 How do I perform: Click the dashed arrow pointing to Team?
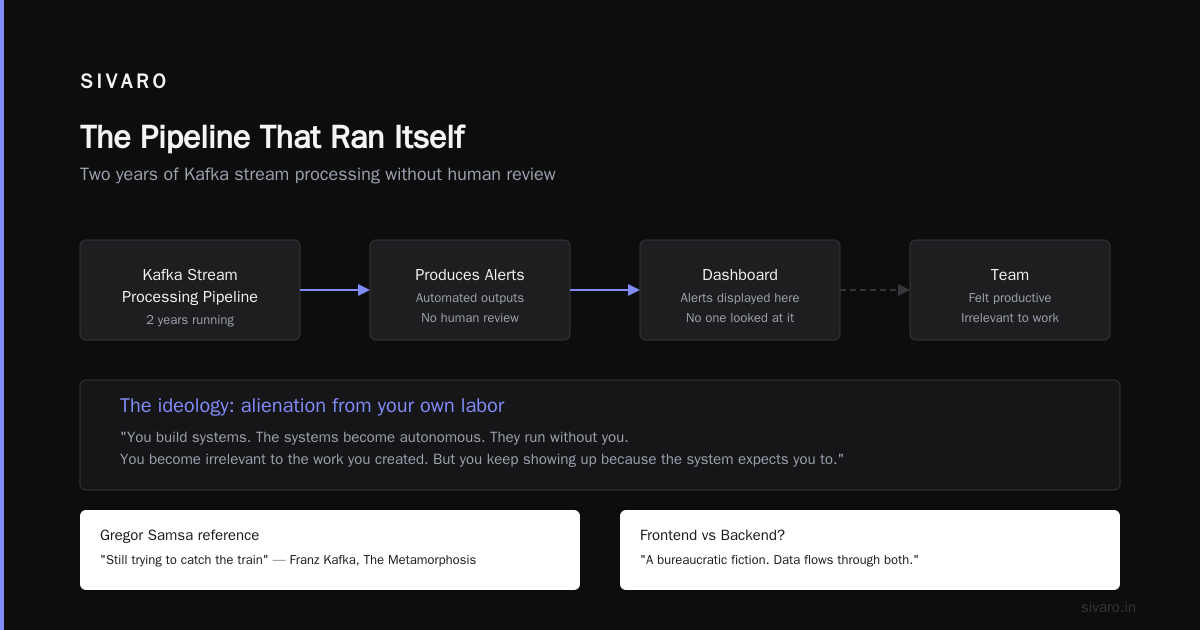coord(875,290)
